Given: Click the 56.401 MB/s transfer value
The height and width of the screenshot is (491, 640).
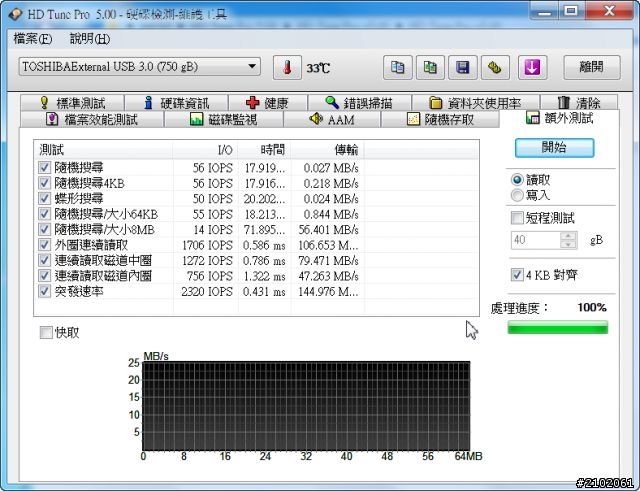Looking at the screenshot, I should [x=329, y=230].
